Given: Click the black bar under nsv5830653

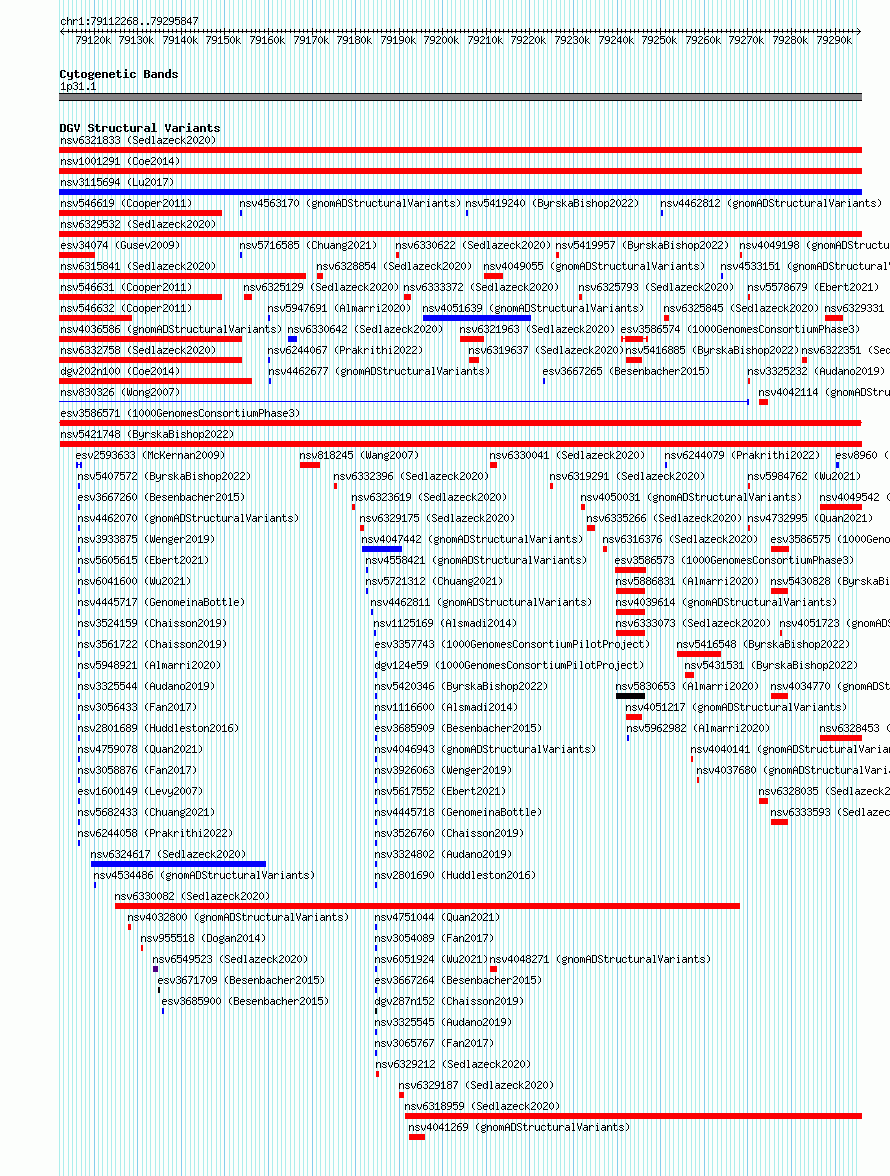Looking at the screenshot, I should pos(631,696).
